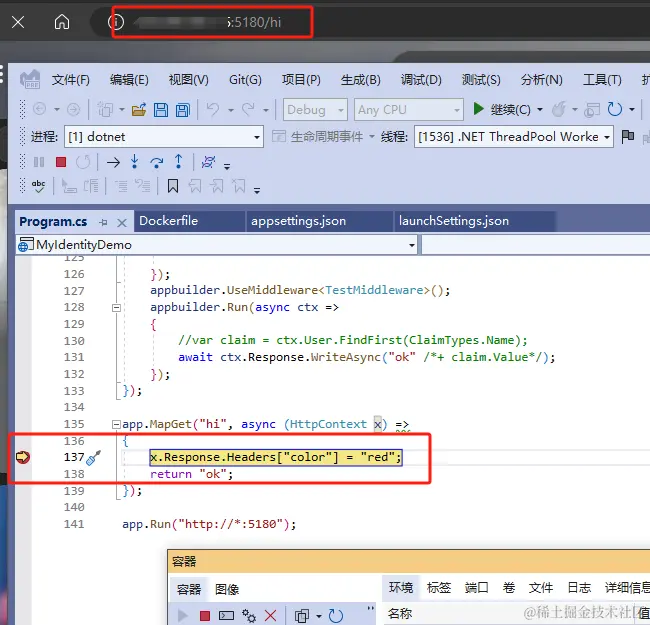650x625 pixels.
Task: Click the Save icon
Action: [161, 110]
